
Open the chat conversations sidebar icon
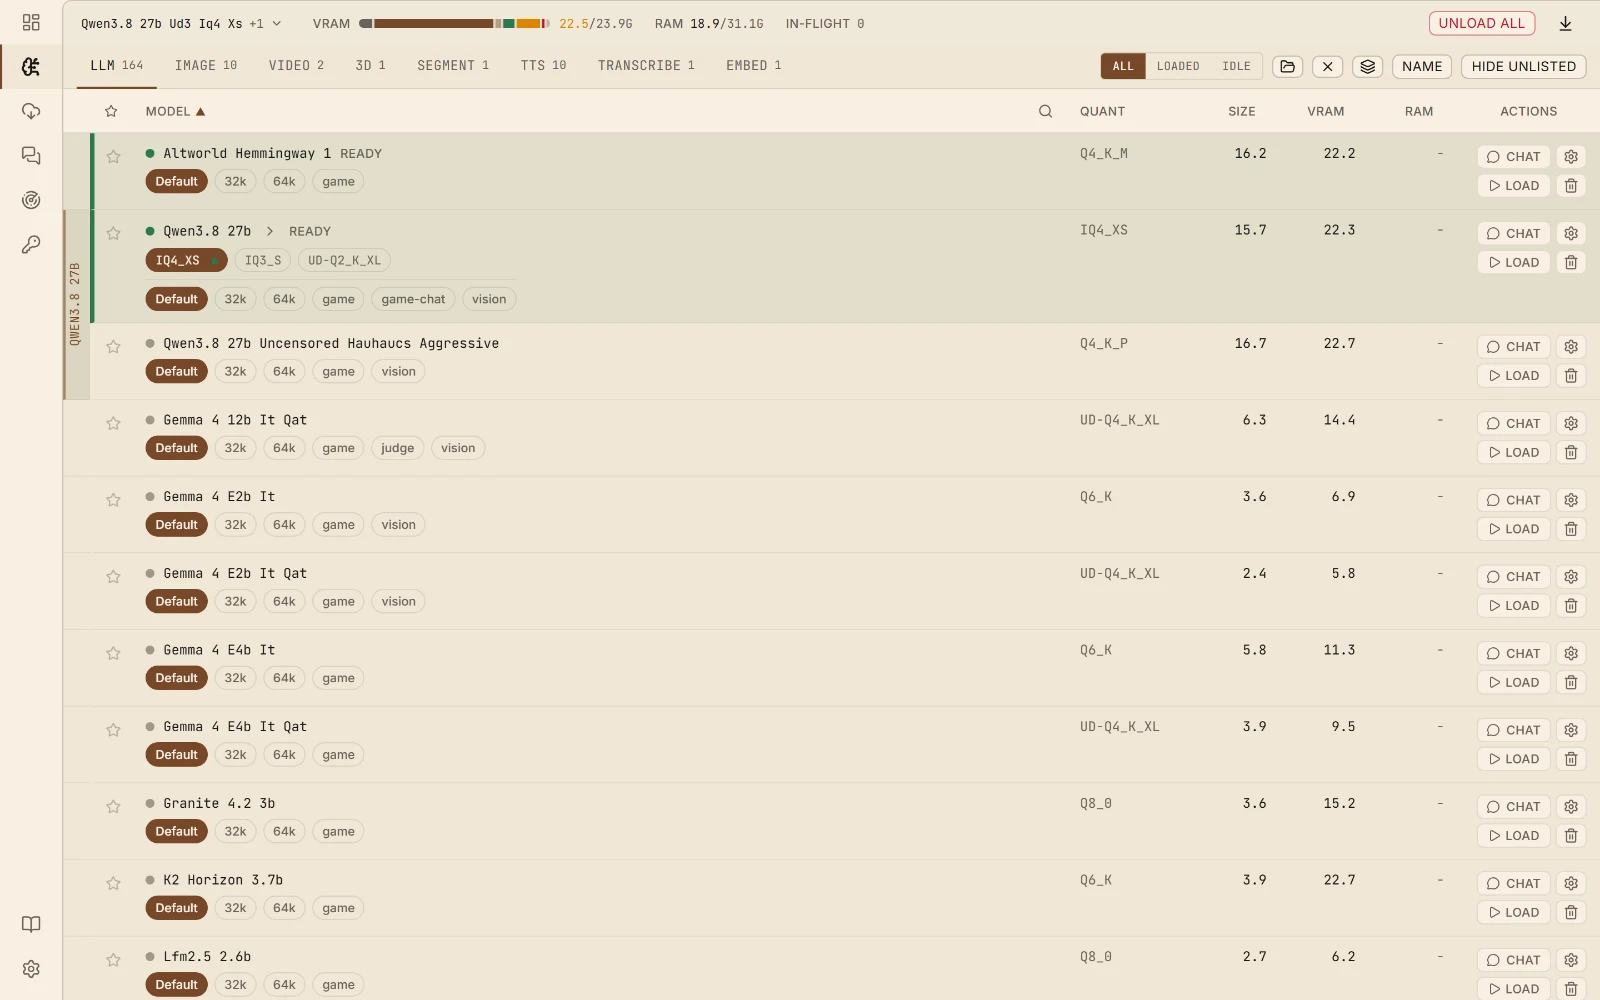(31, 155)
